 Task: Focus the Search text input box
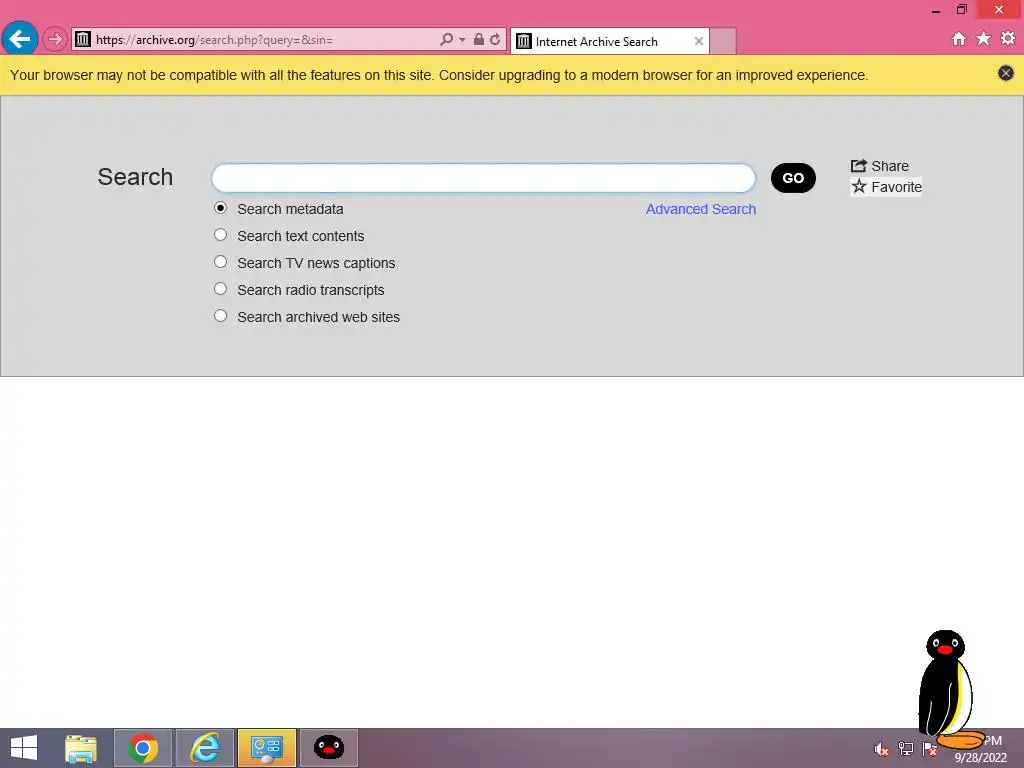tap(483, 178)
